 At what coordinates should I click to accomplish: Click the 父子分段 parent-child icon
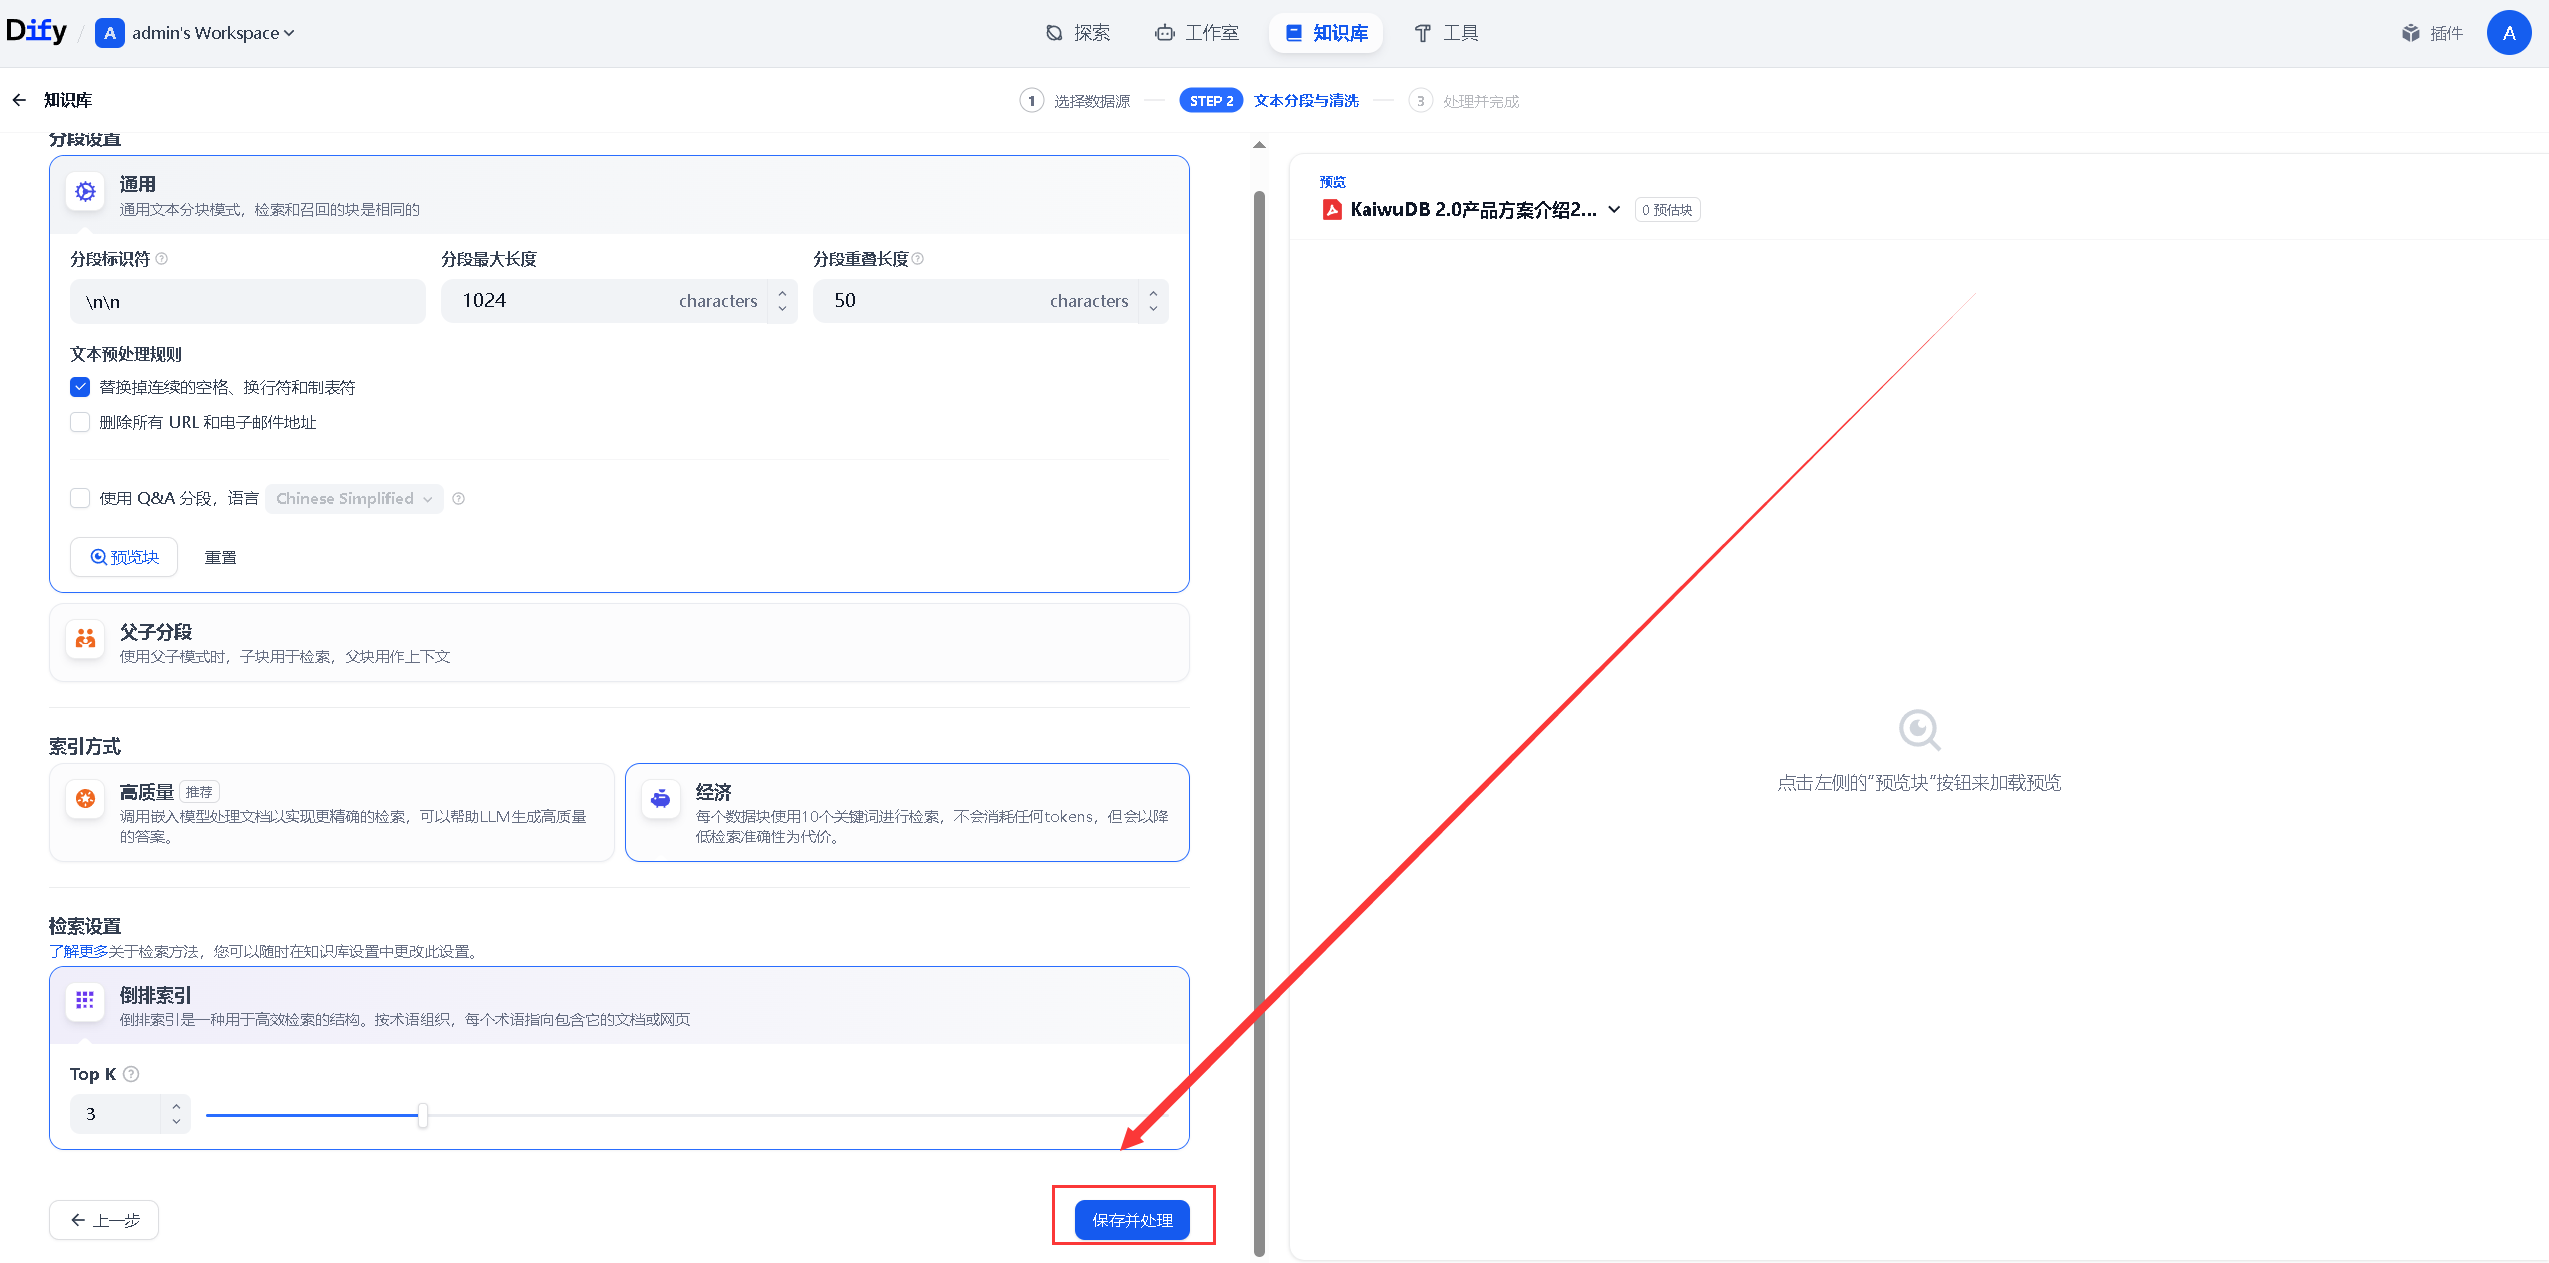pos(86,639)
